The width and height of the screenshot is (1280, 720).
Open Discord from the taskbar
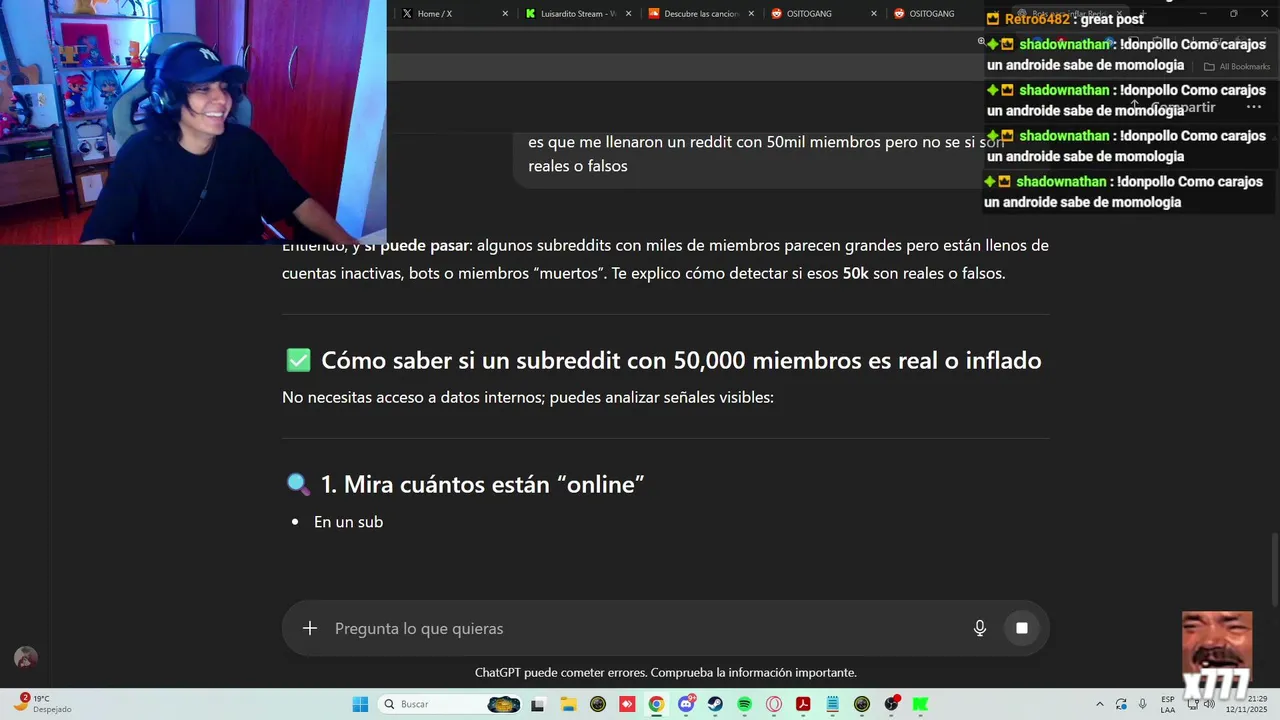coord(686,704)
